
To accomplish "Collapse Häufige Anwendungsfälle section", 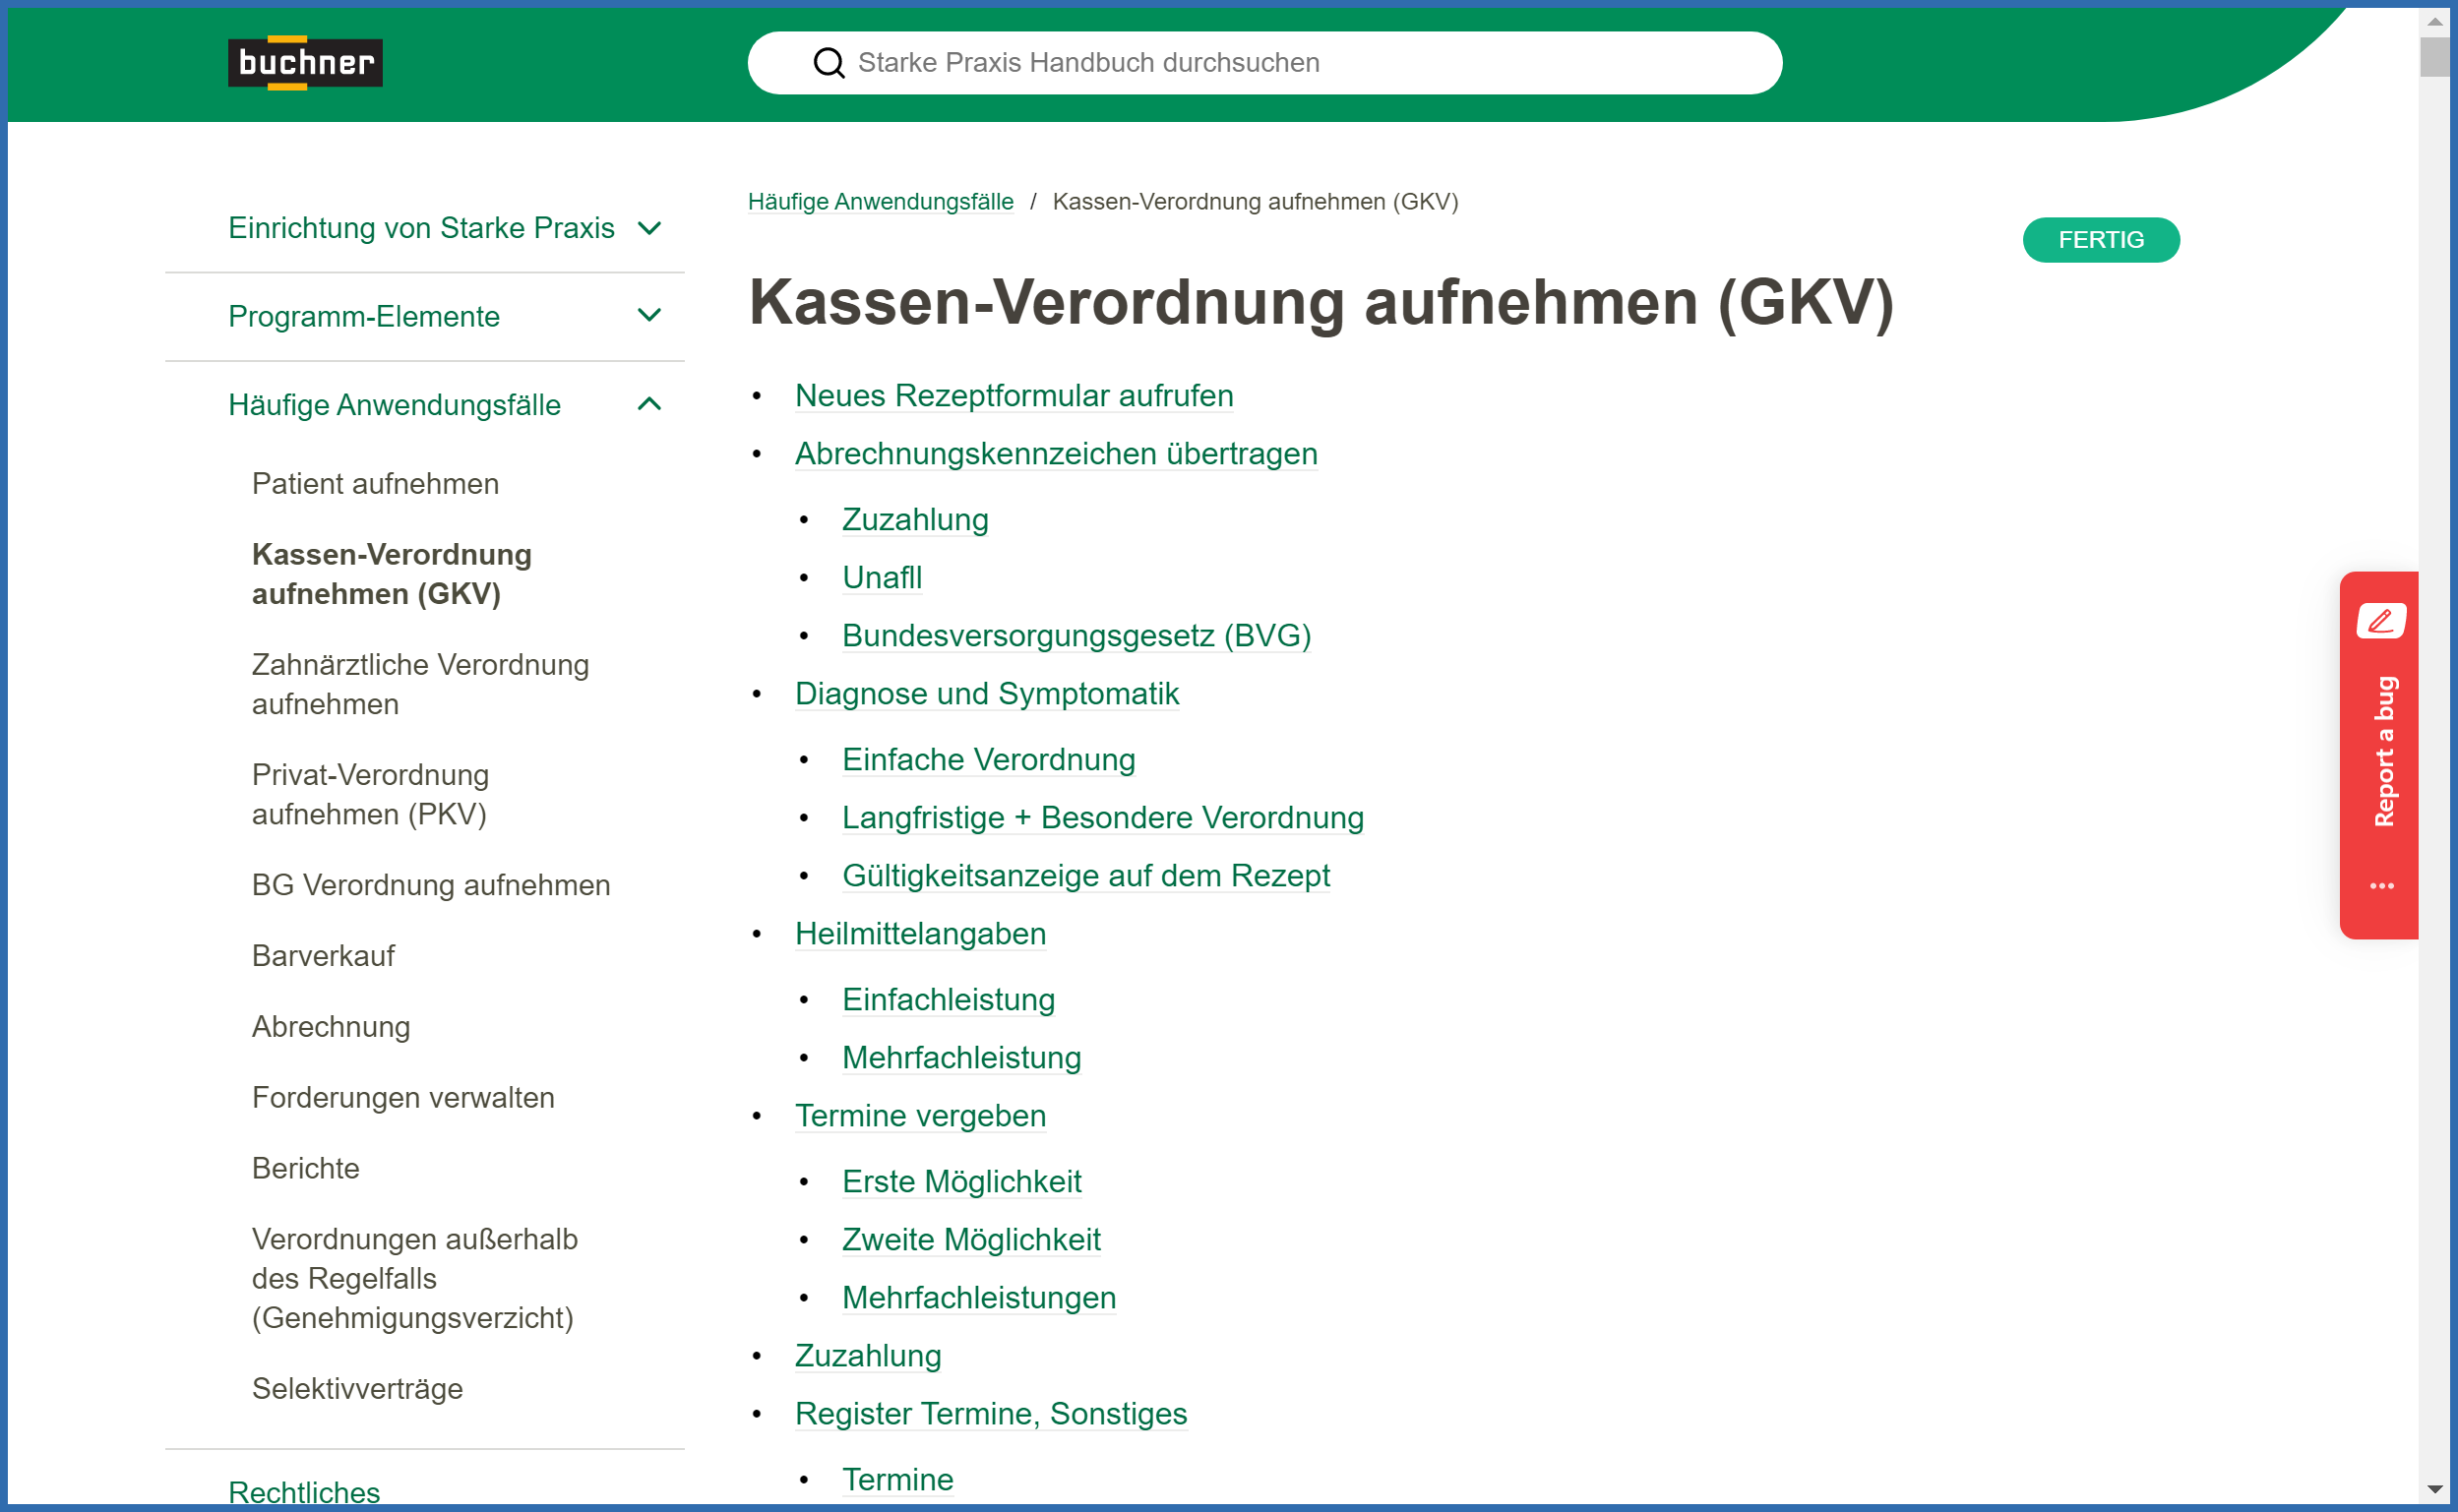I will 649,404.
